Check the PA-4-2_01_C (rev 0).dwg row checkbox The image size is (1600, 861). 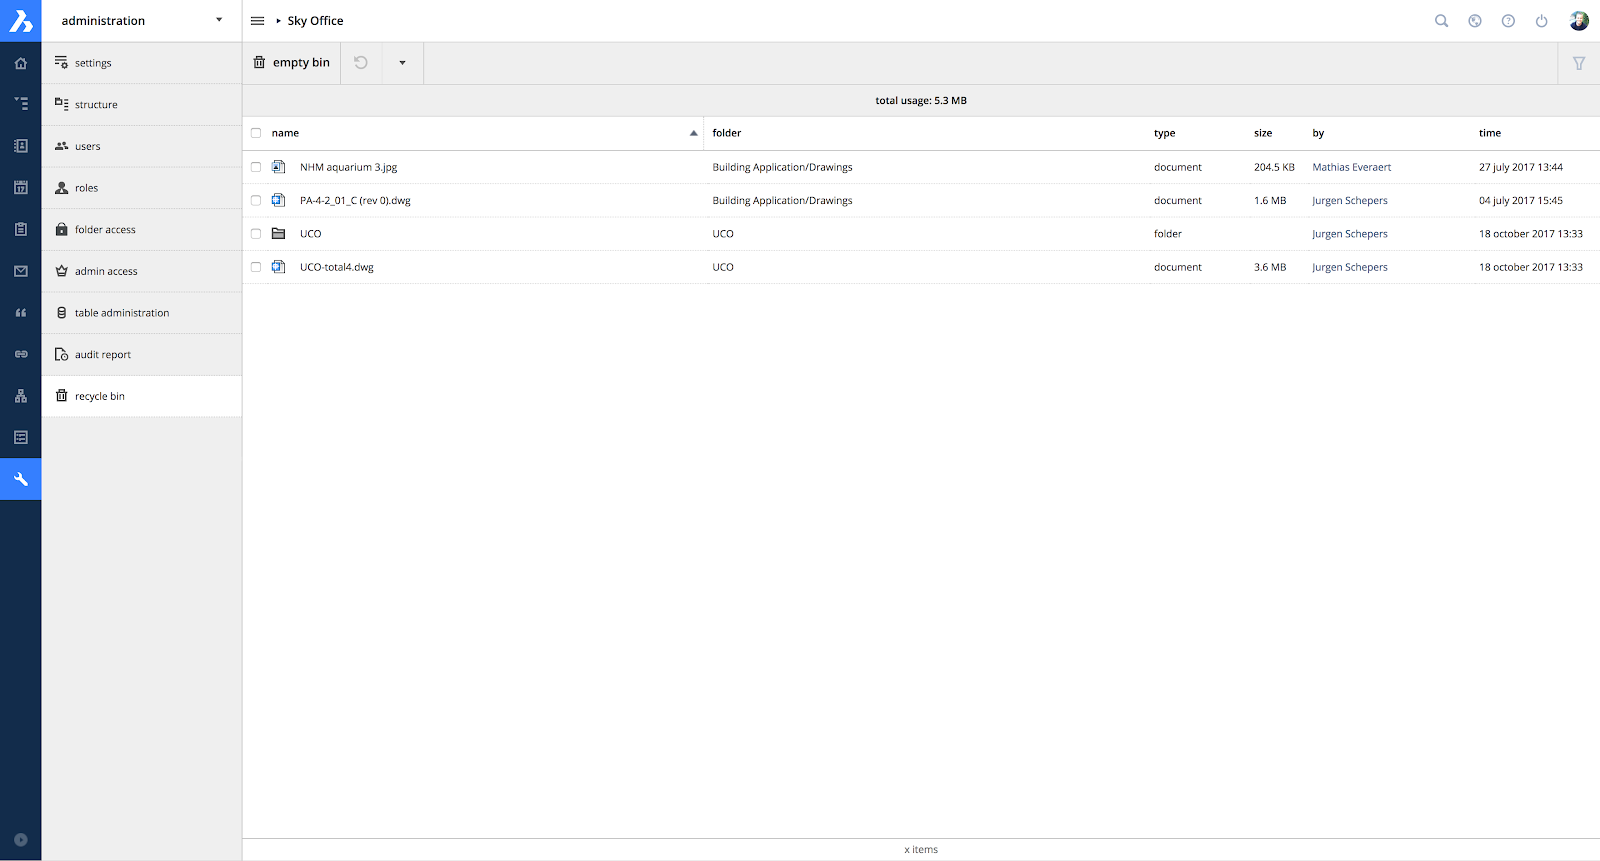point(256,200)
